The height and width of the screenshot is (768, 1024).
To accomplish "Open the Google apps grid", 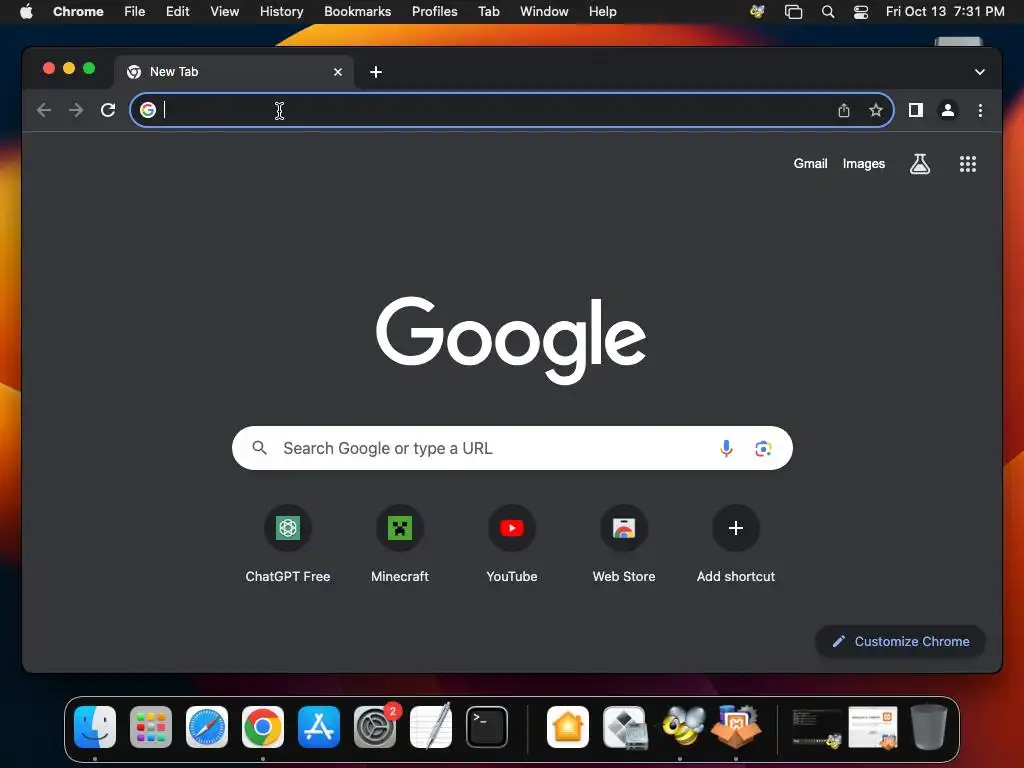I will click(x=967, y=164).
